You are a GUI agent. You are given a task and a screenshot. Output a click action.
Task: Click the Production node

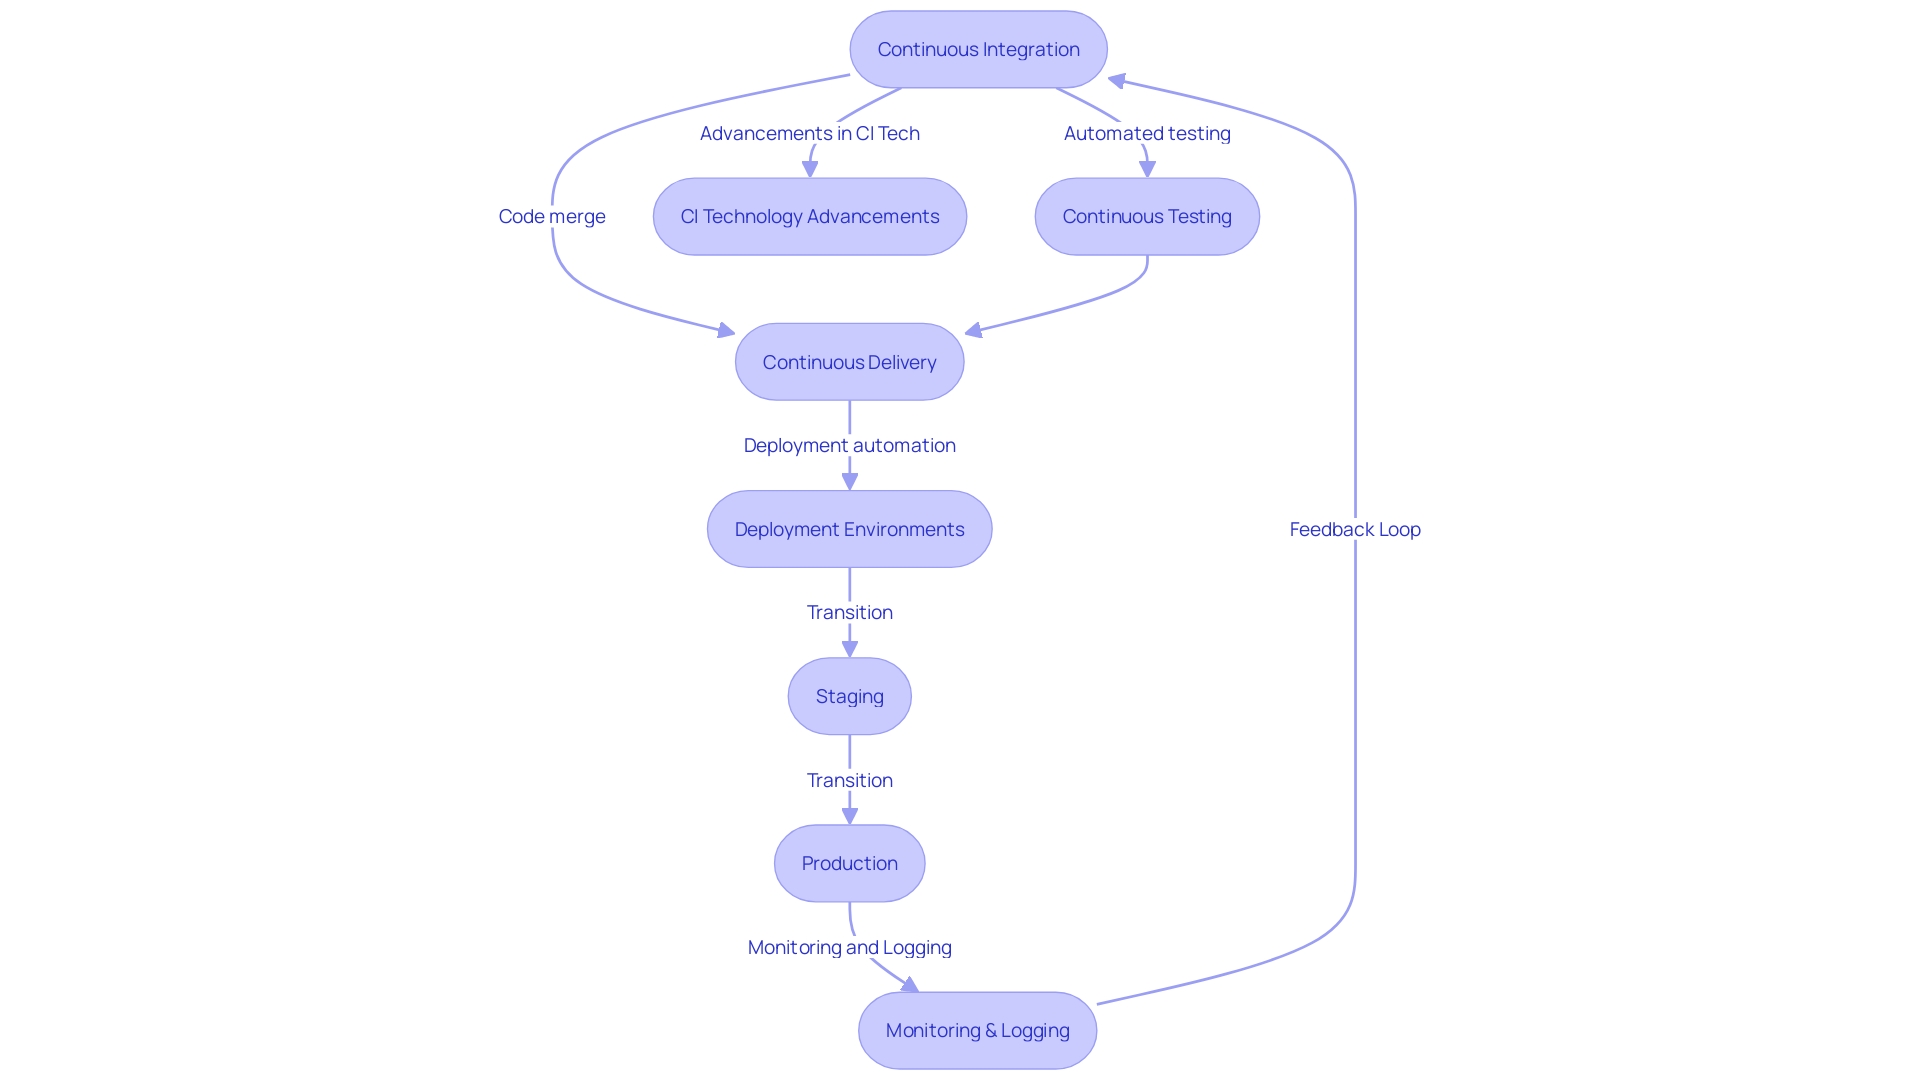[848, 864]
